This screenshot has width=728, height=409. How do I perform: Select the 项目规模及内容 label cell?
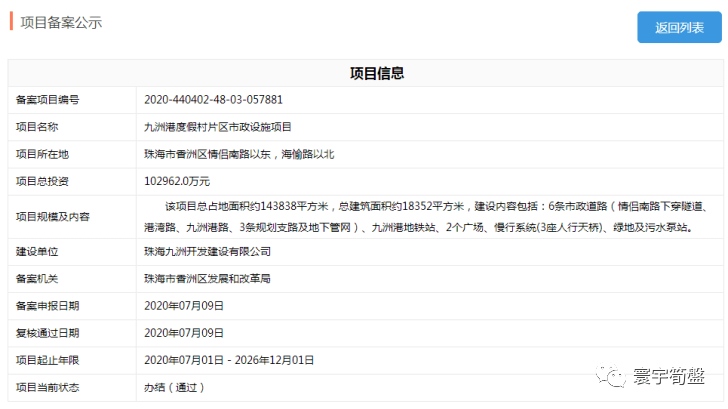coord(72,217)
